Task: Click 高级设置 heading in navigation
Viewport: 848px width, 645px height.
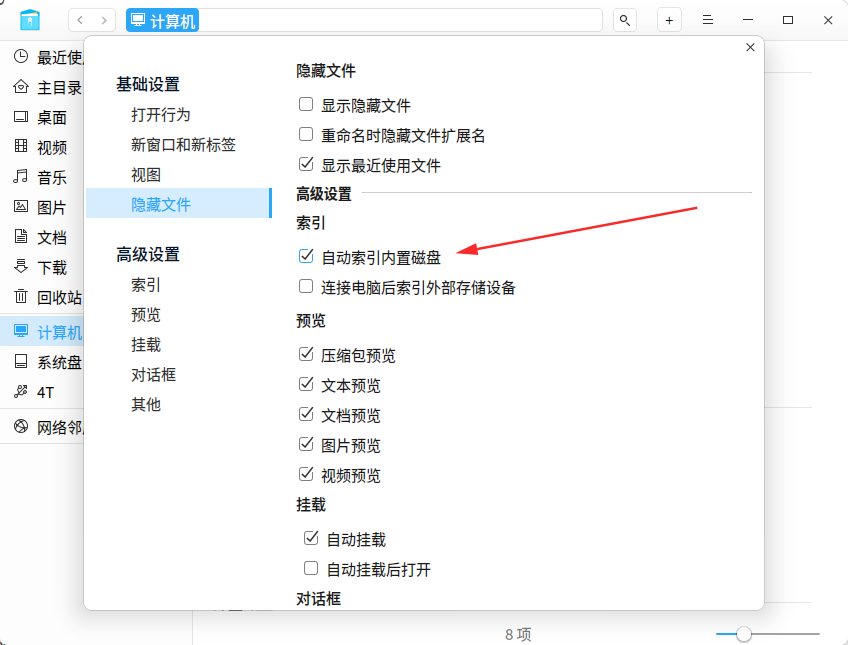Action: pyautogui.click(x=148, y=255)
